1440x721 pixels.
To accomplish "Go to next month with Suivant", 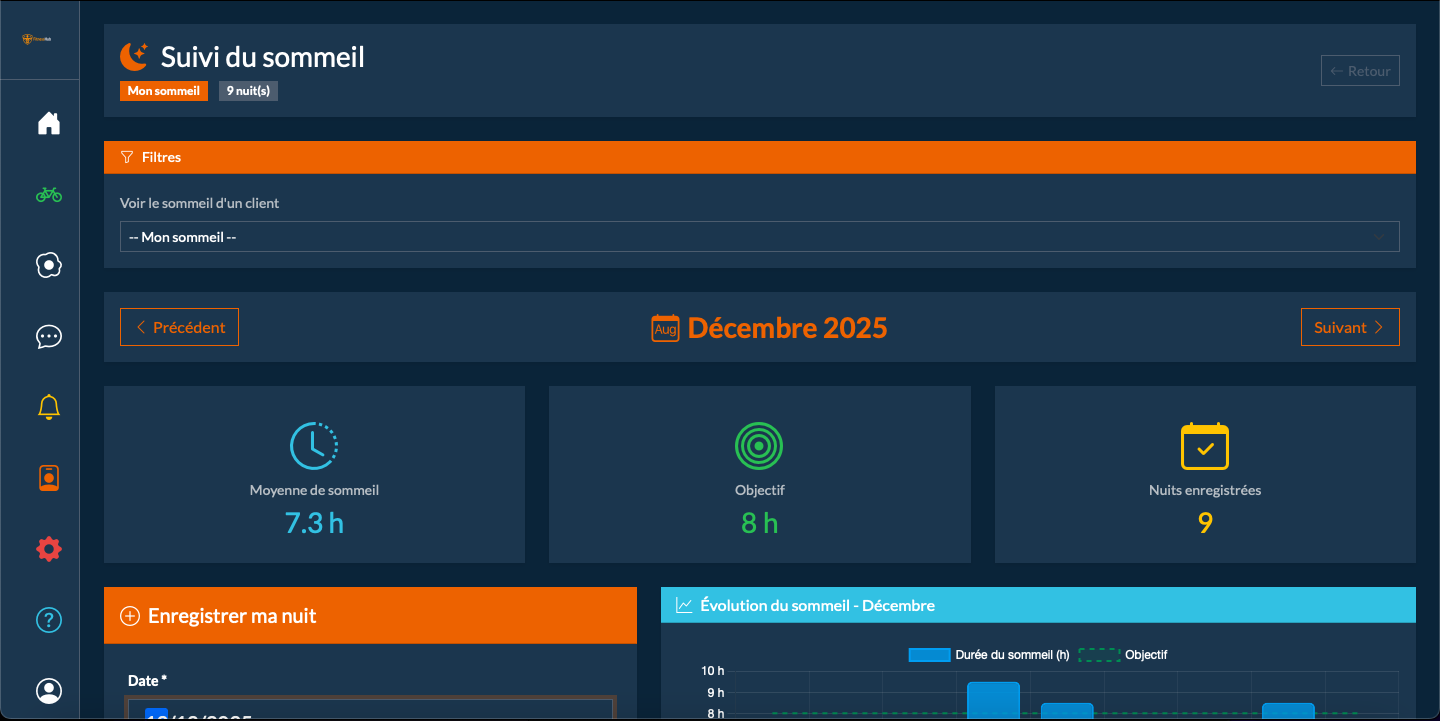I will point(1349,327).
